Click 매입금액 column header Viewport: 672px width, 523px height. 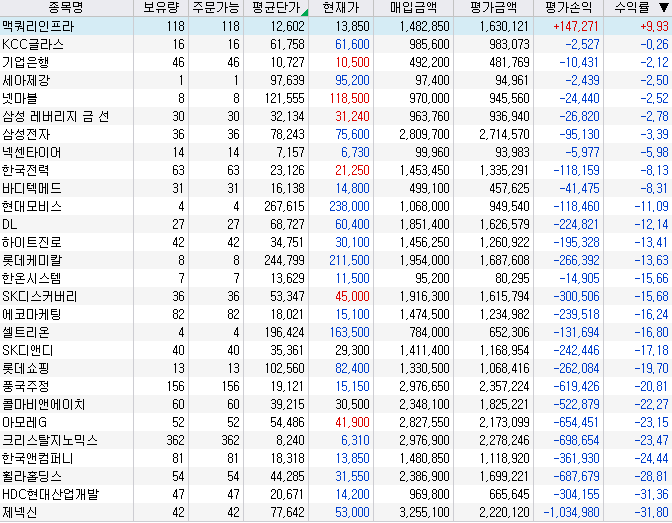click(x=414, y=8)
